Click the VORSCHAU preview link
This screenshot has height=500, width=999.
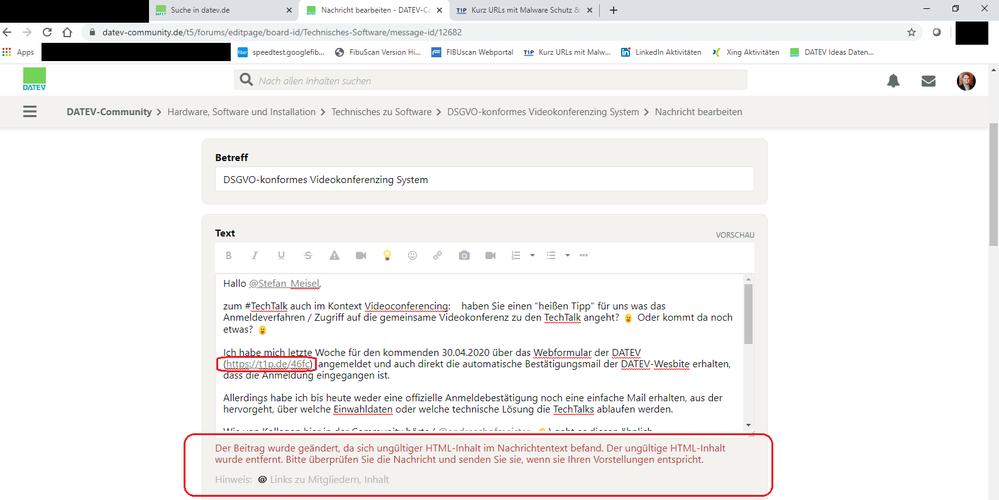point(734,235)
